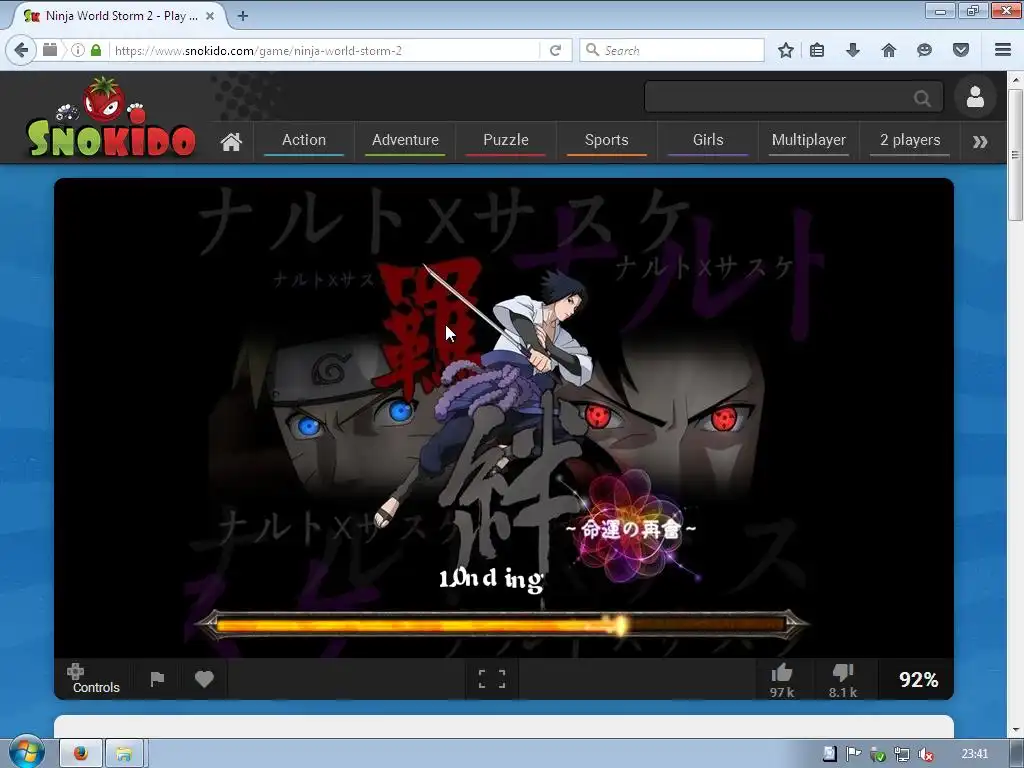Open the downloads arrow icon

[853, 50]
